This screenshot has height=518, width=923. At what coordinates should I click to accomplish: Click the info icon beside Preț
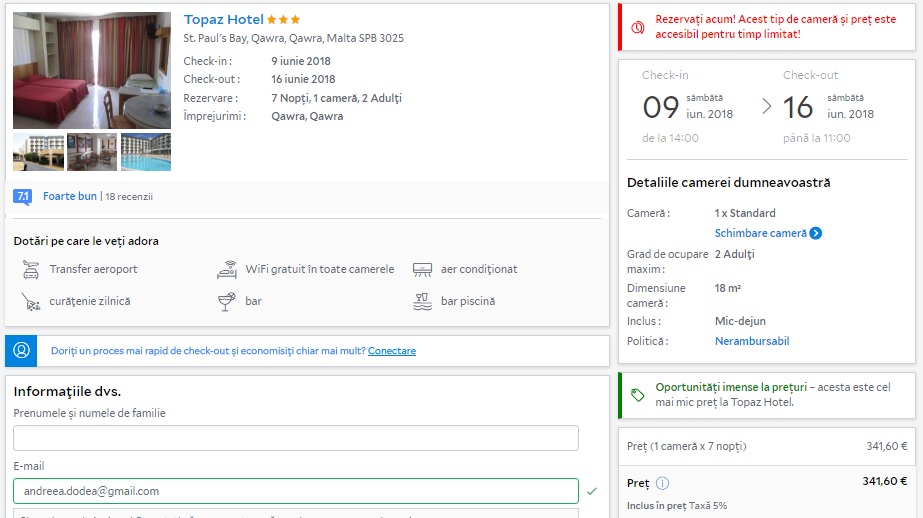(662, 483)
